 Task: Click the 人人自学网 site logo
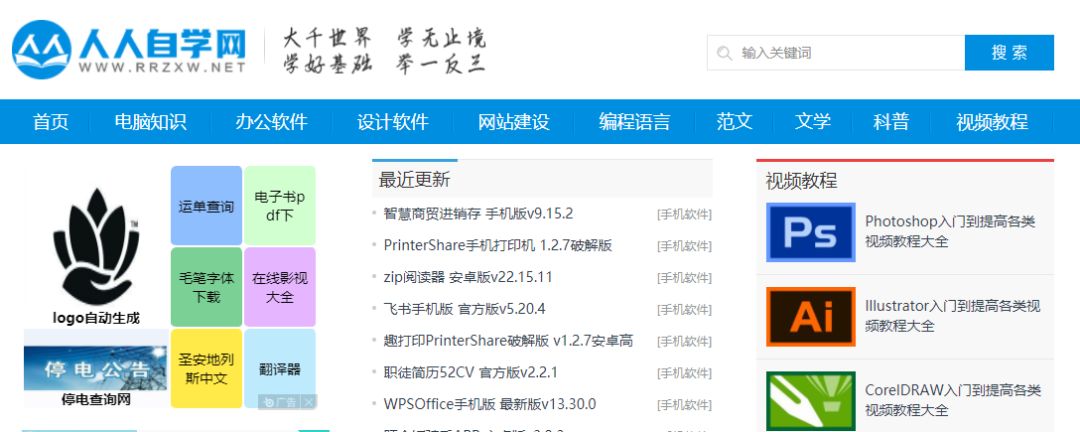coord(129,49)
